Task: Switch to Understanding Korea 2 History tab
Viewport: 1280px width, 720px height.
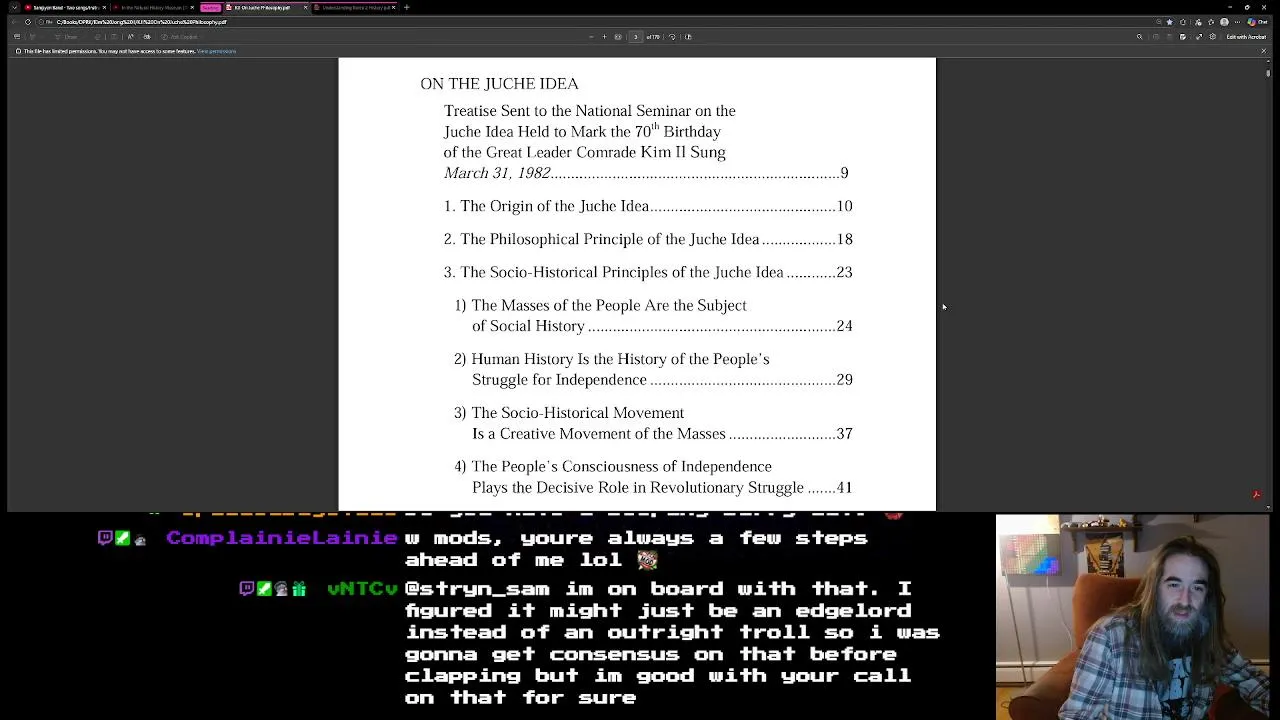Action: click(x=355, y=7)
